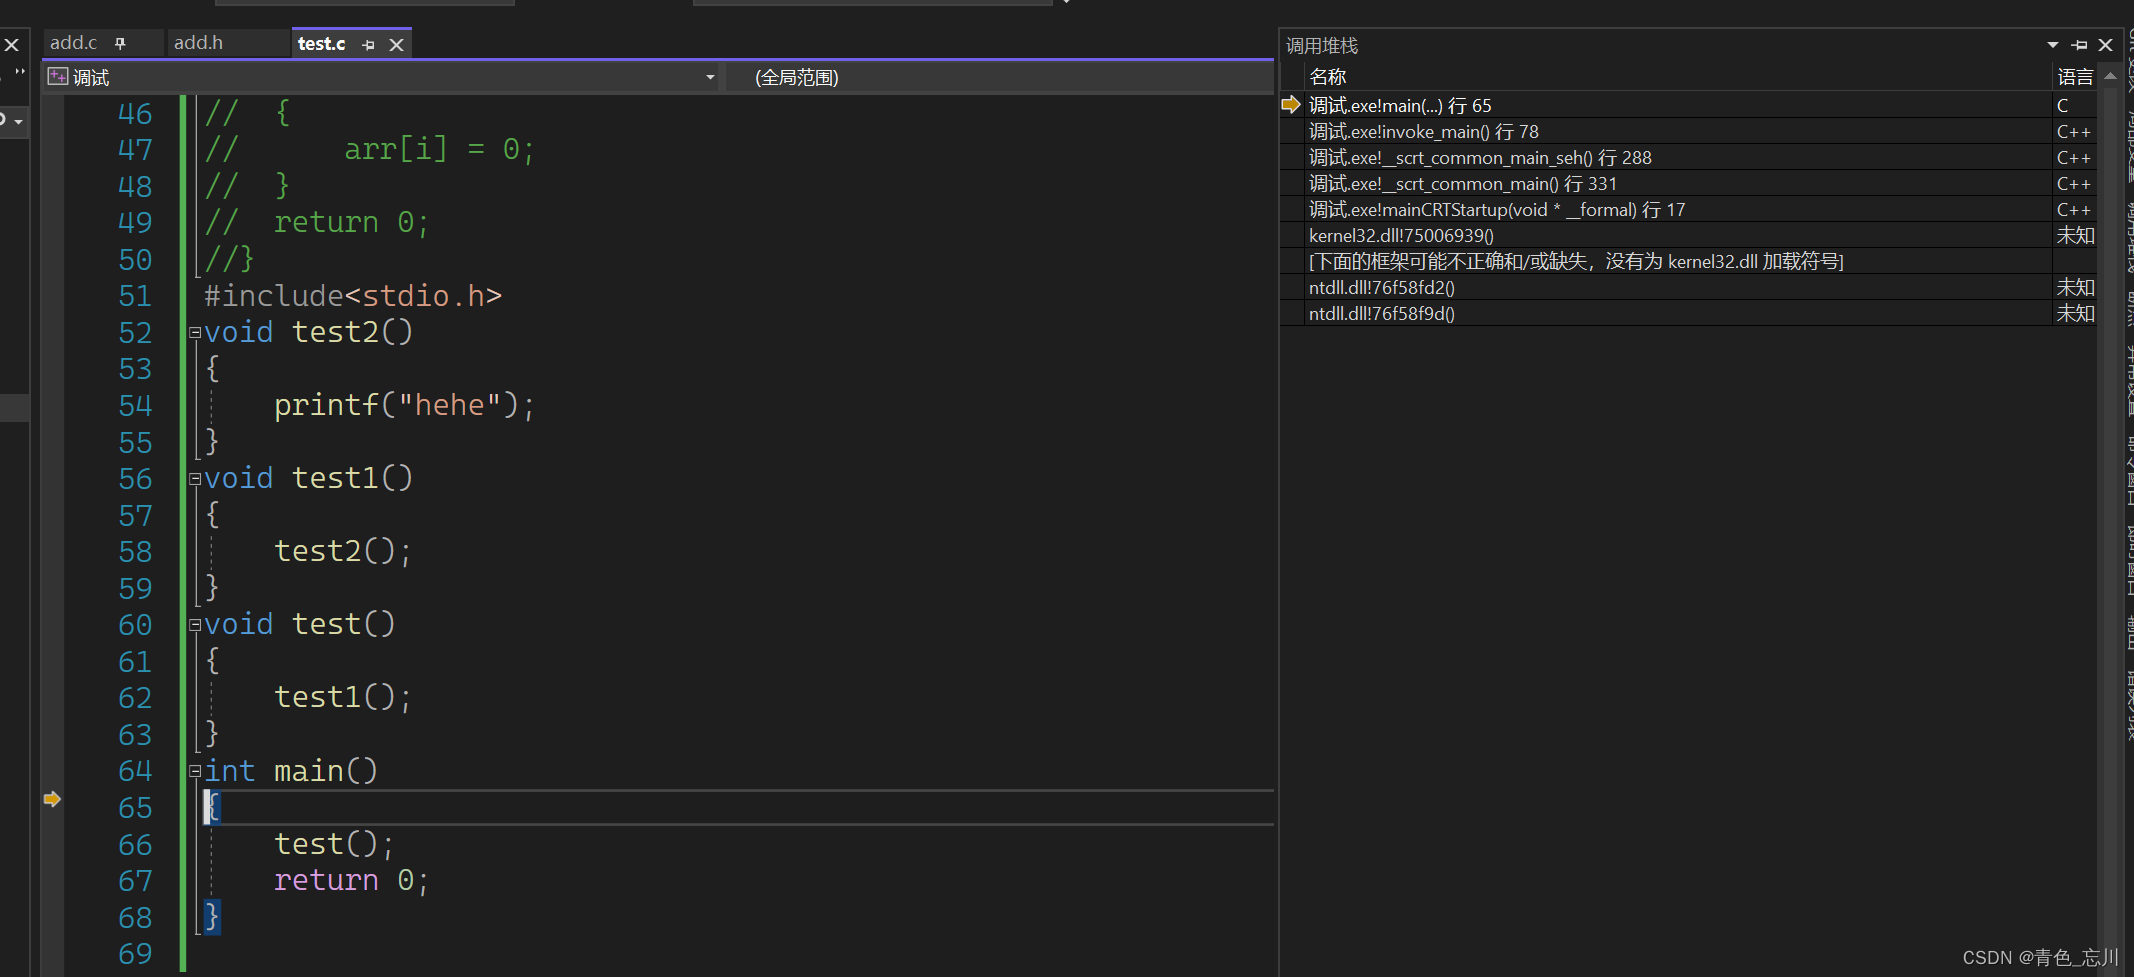The width and height of the screenshot is (2134, 977).
Task: Click the test(); call on line 66
Action: tap(334, 844)
